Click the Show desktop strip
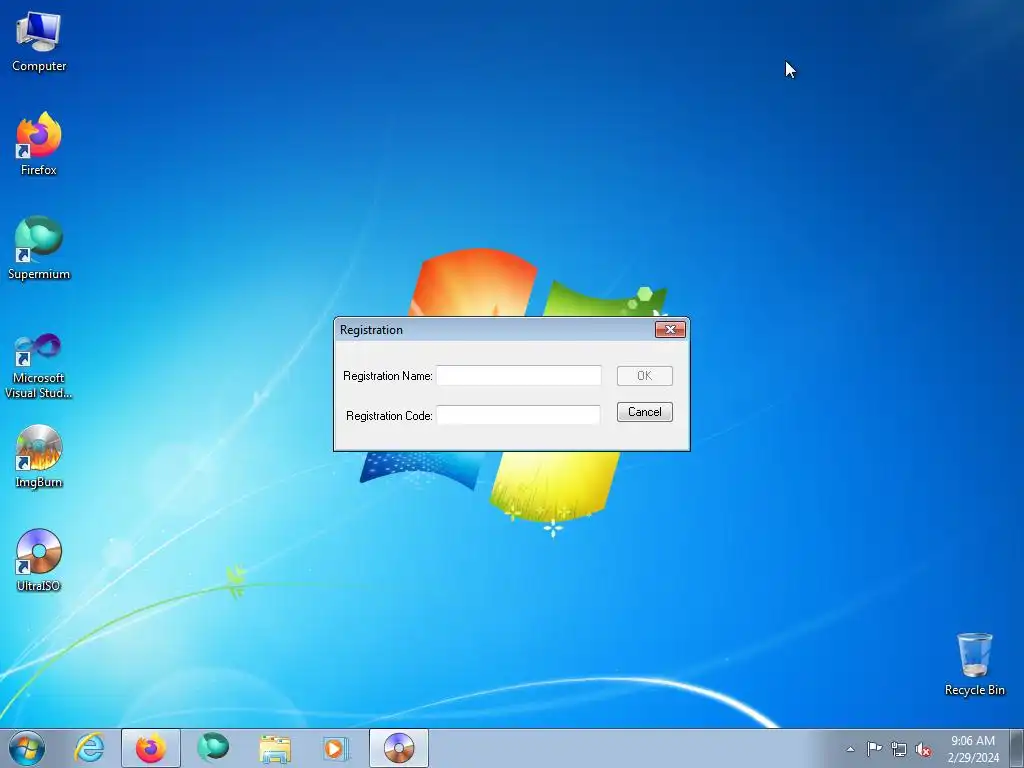 tap(1016, 748)
